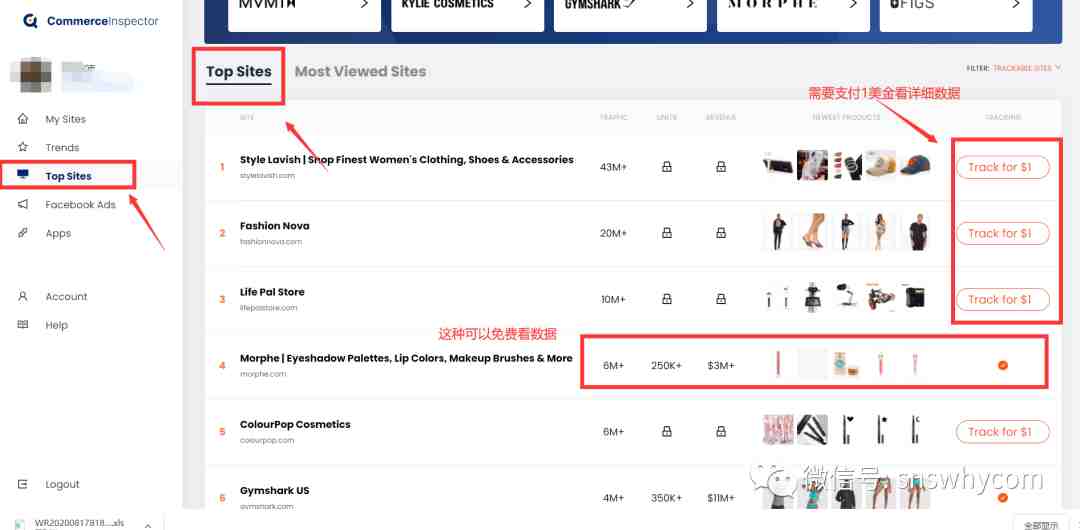The width and height of the screenshot is (1080, 530).
Task: Open the Style Lavish site title
Action: click(x=406, y=159)
